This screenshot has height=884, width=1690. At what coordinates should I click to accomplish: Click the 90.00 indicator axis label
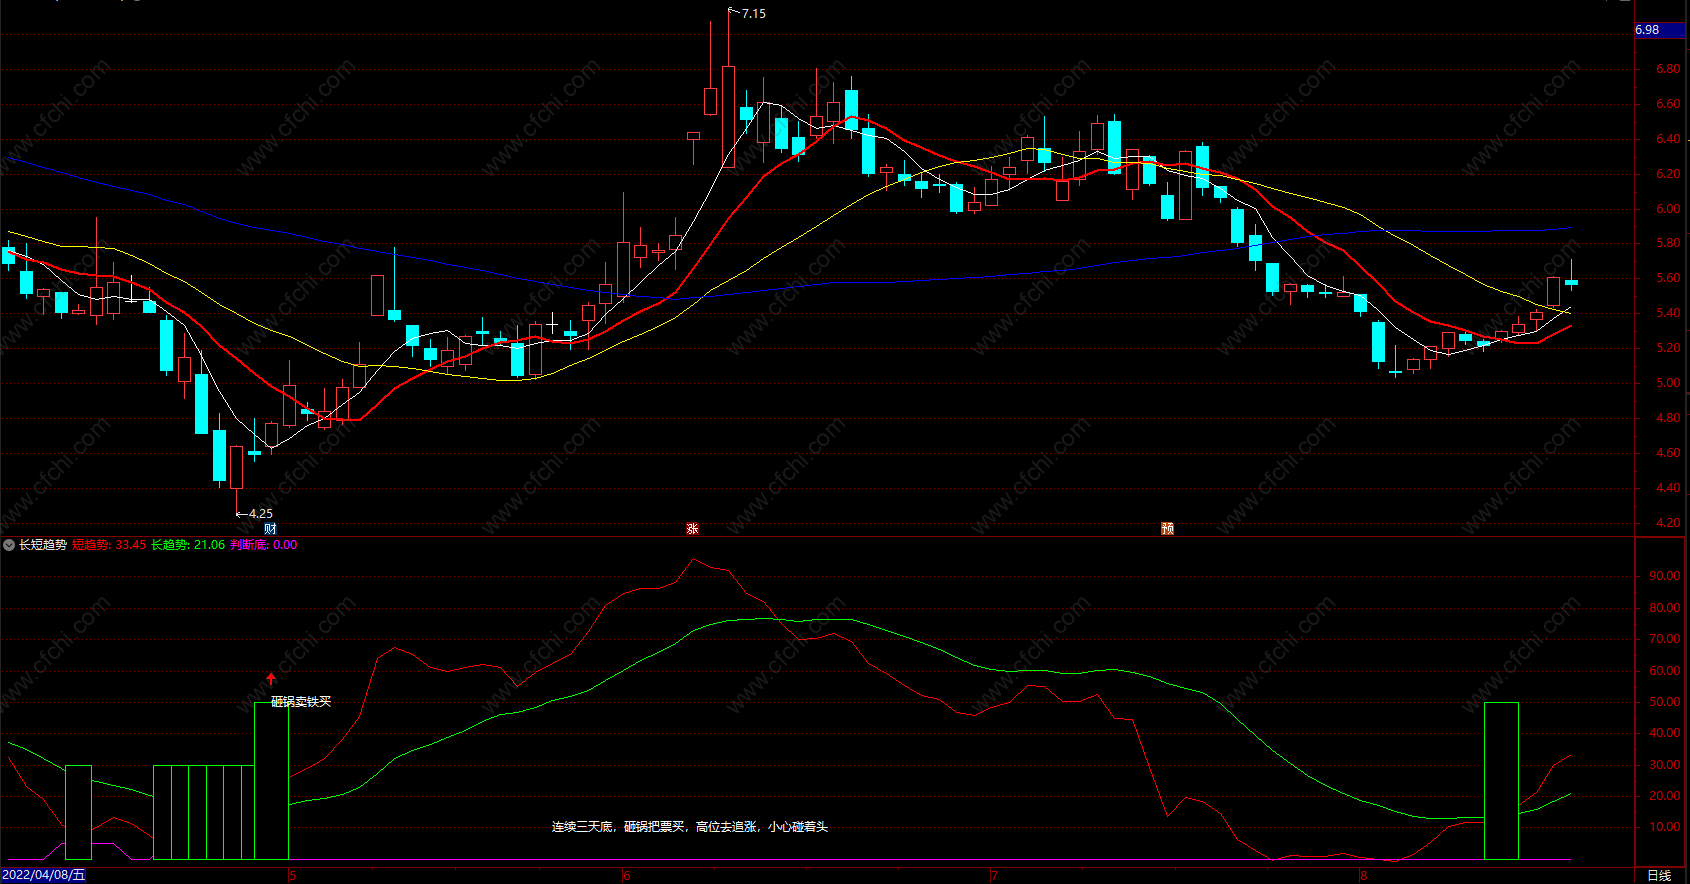pos(1665,576)
